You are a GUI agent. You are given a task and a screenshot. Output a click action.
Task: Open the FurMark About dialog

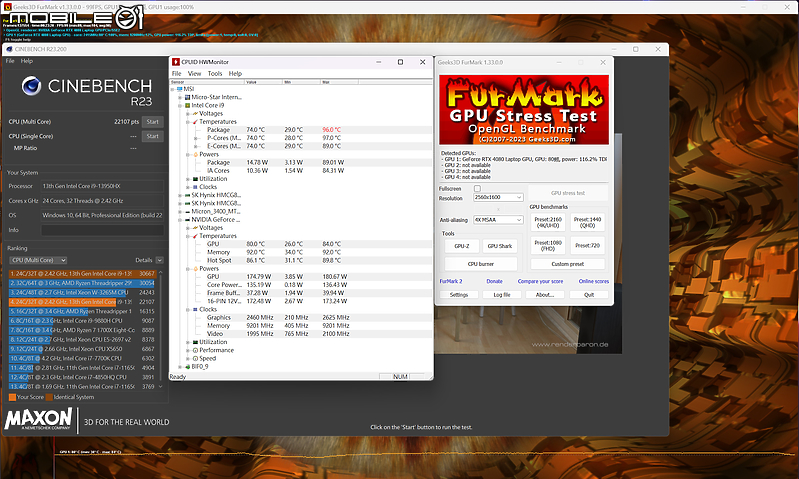(x=544, y=295)
